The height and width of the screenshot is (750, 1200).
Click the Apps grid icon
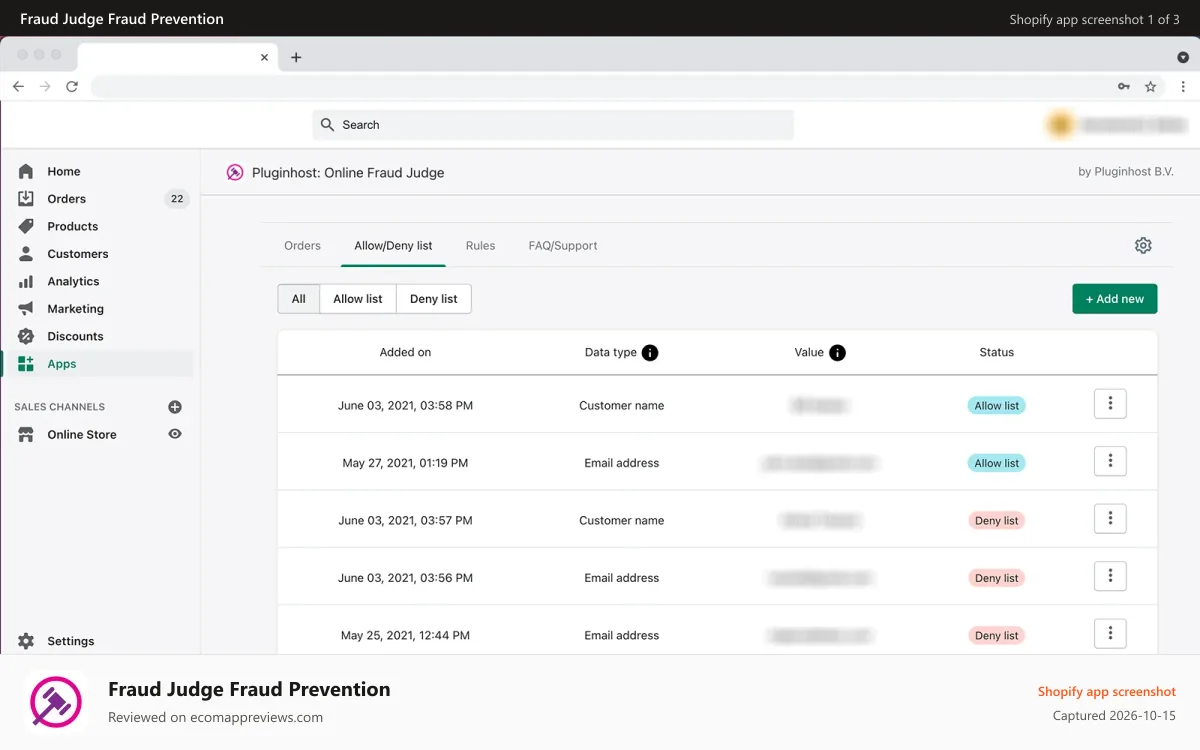pos(26,364)
